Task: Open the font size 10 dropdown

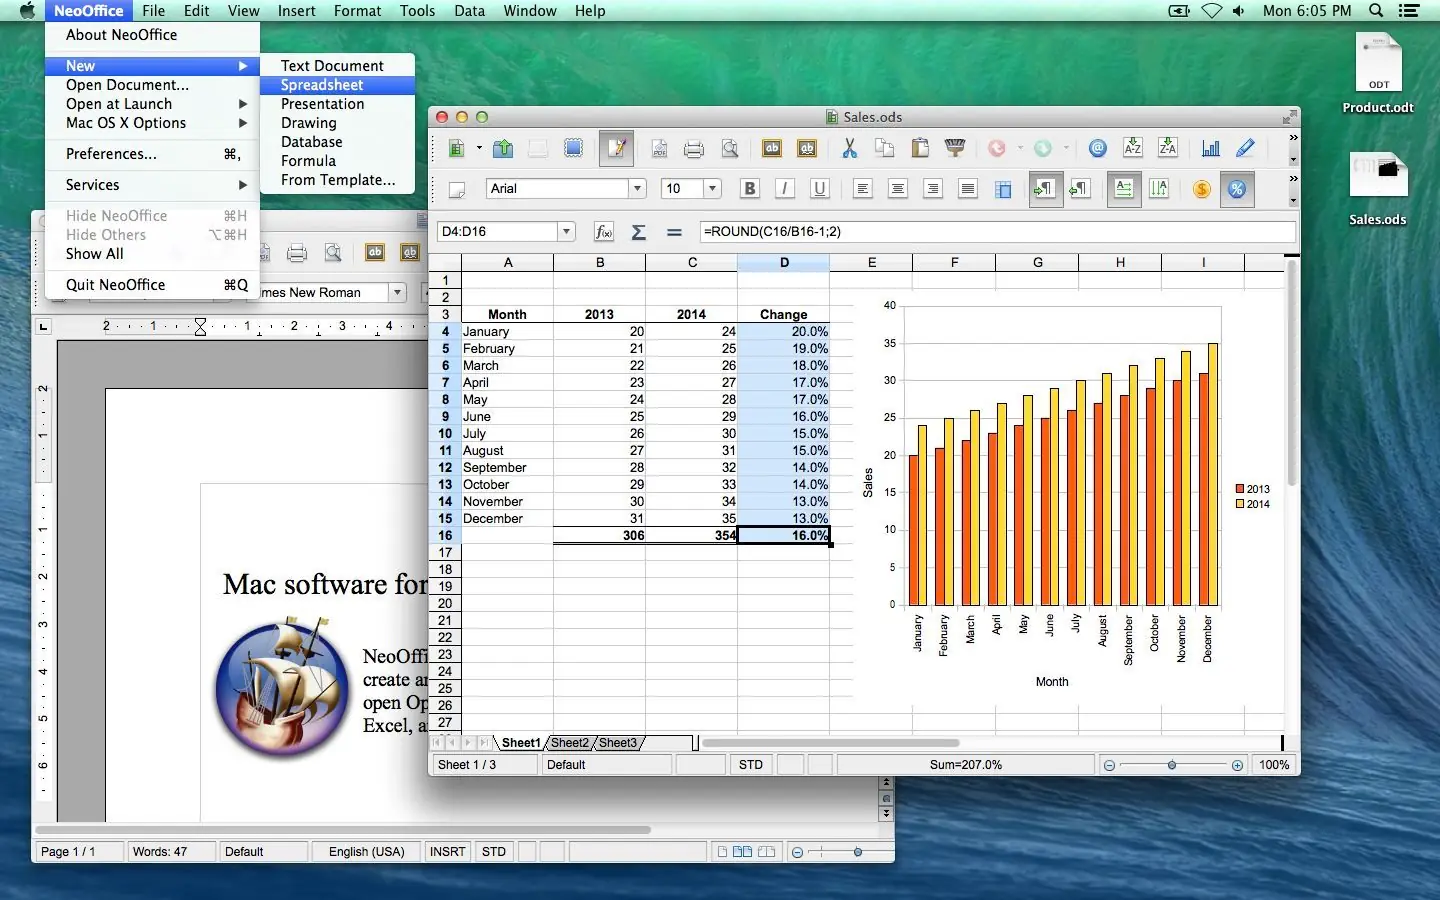Action: point(712,189)
